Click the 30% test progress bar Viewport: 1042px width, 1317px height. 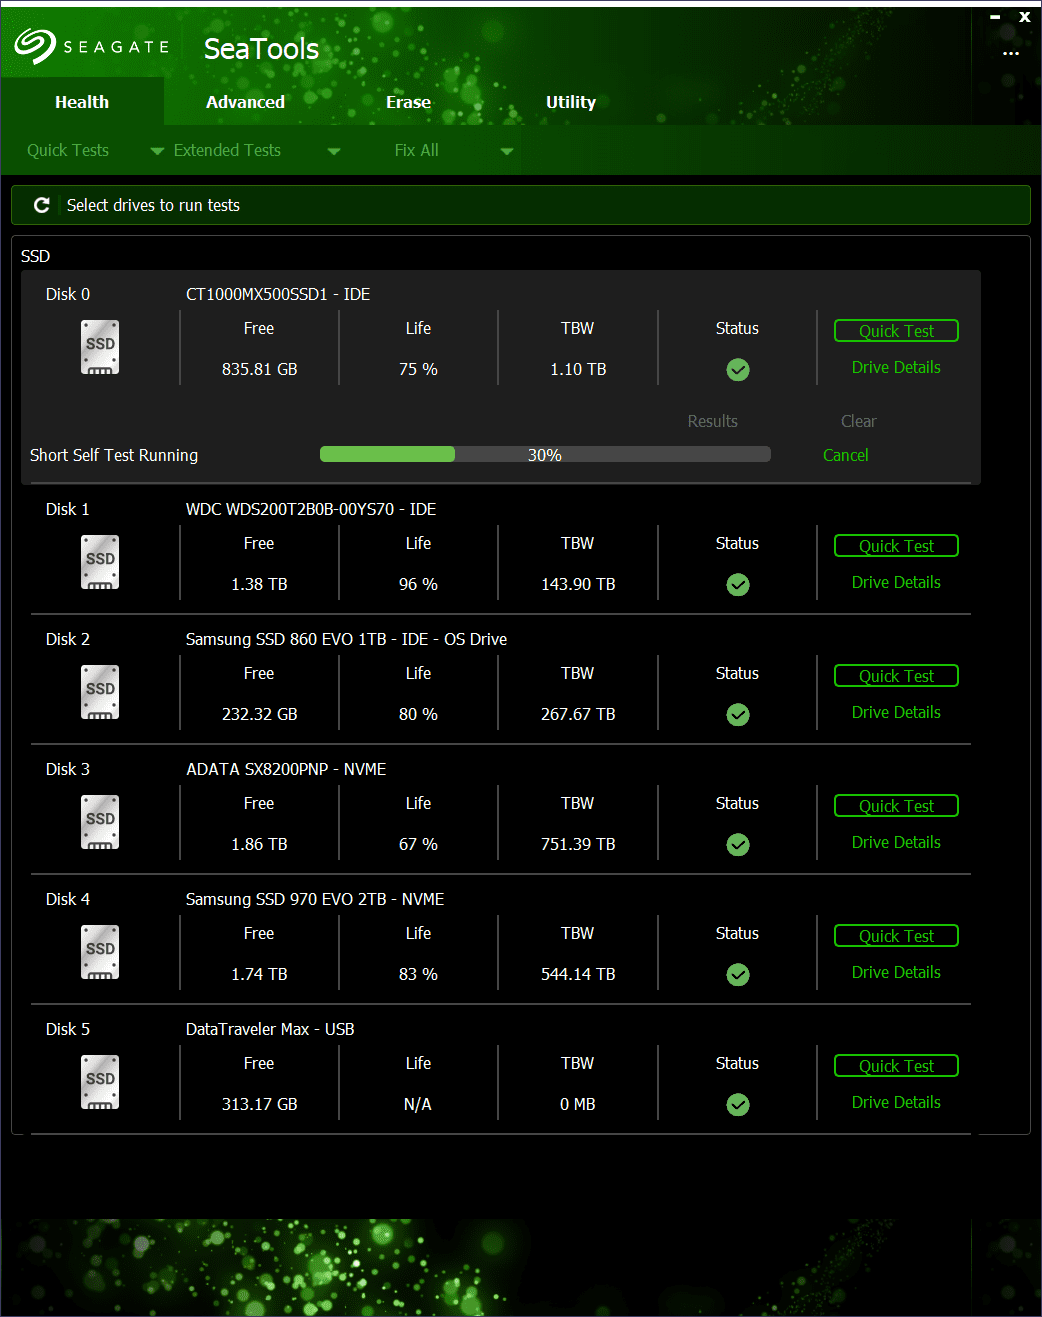(x=545, y=455)
